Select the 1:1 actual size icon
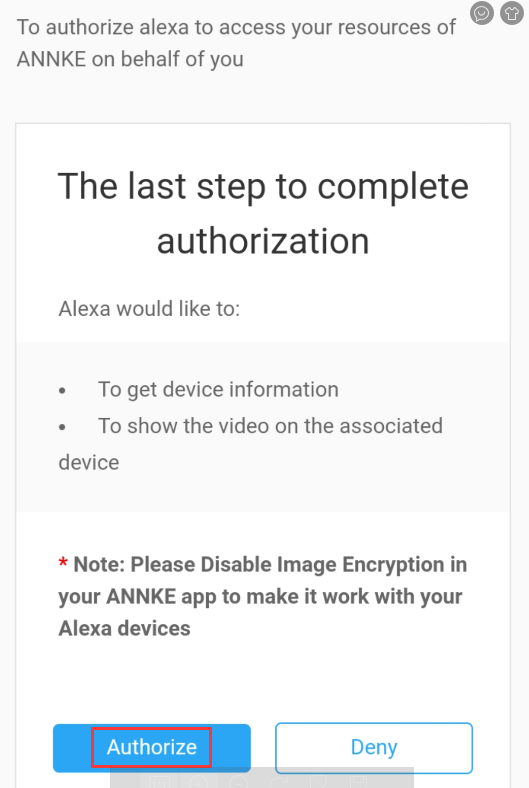 click(159, 782)
